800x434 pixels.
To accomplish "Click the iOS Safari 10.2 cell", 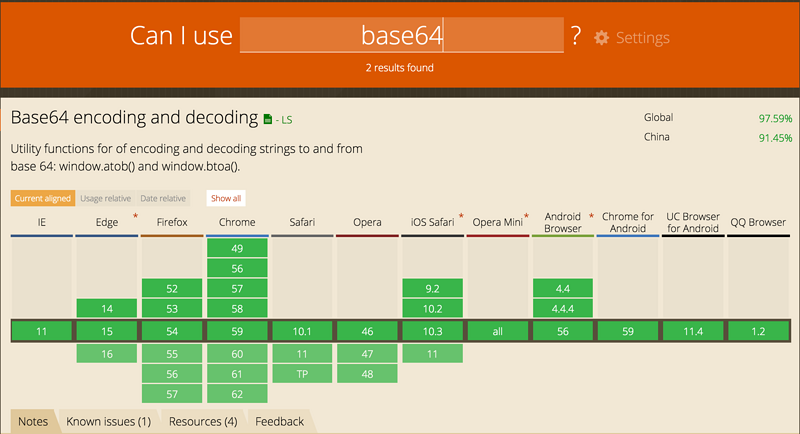I will tap(433, 309).
